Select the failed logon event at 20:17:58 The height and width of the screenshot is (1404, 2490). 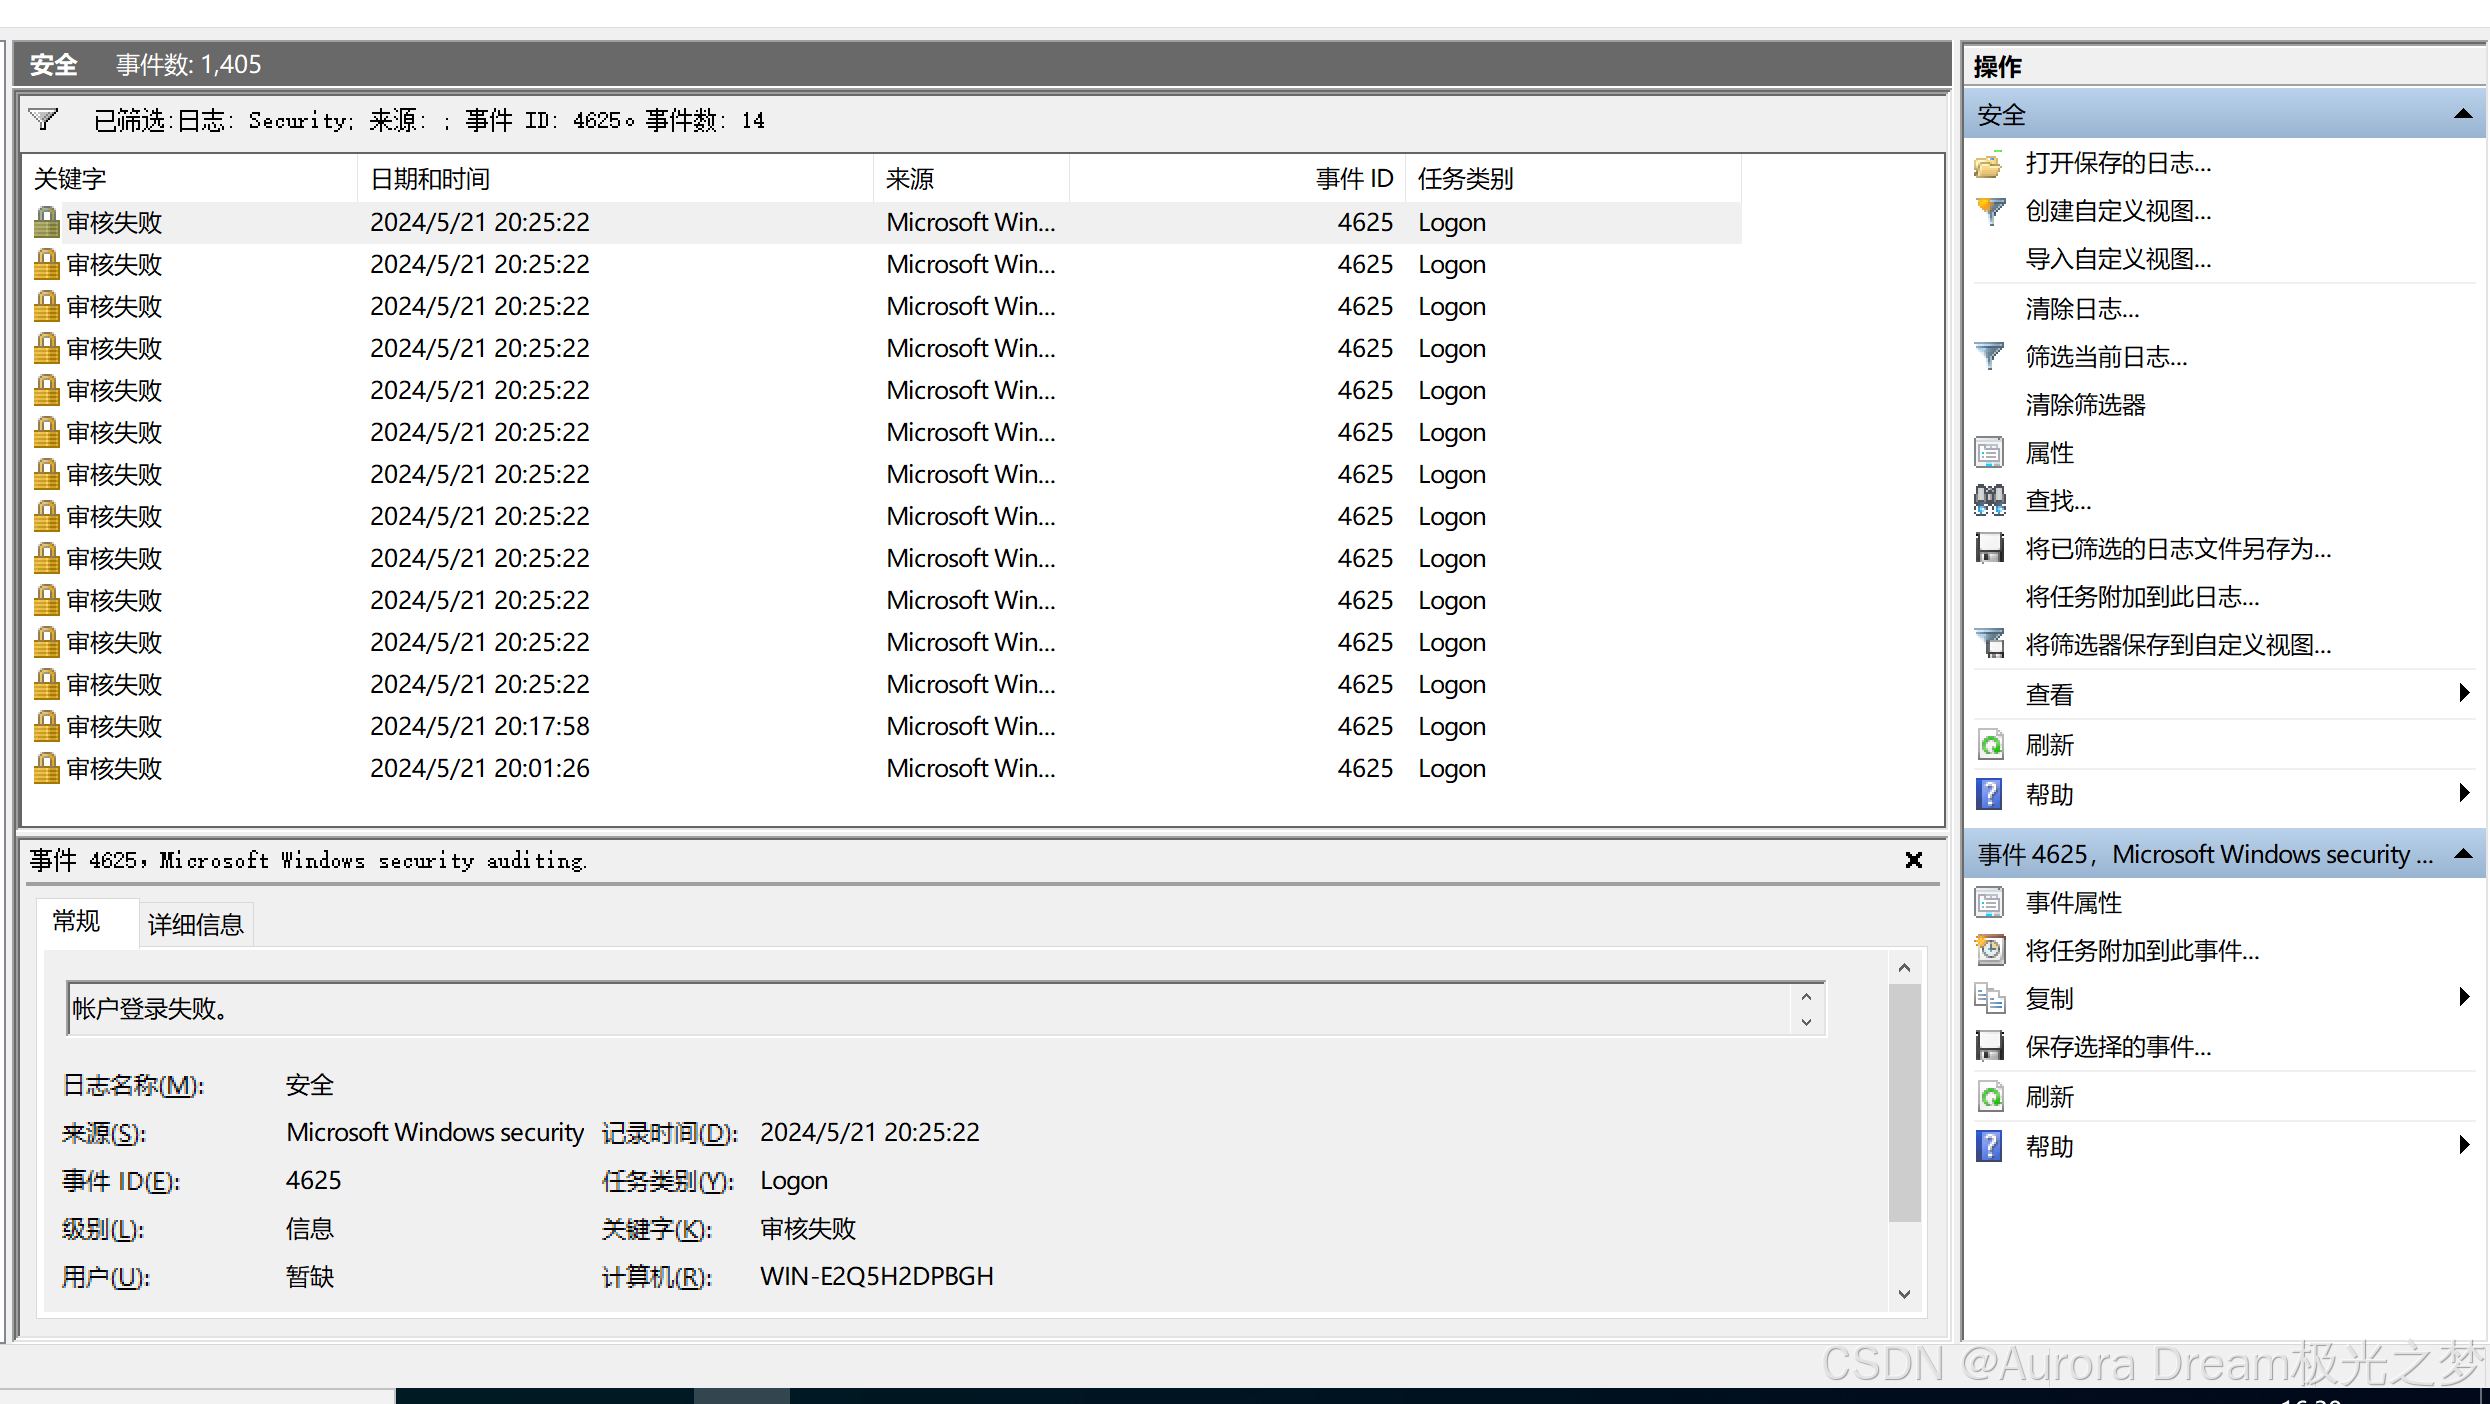coord(479,726)
